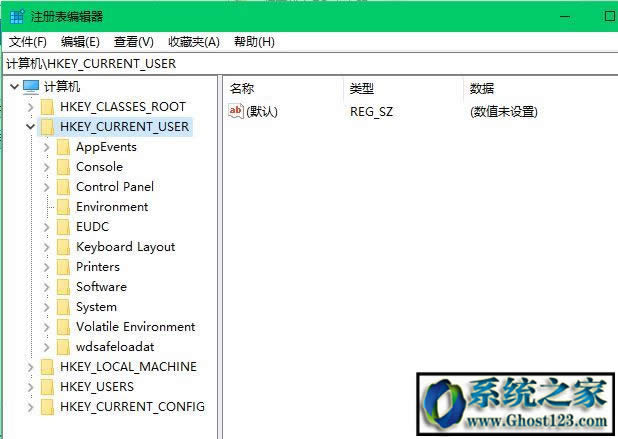
Task: Click the 类型 column header
Action: click(361, 89)
